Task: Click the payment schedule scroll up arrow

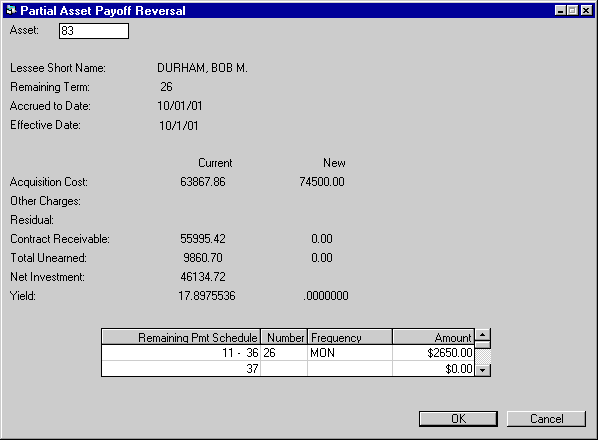Action: [482, 335]
